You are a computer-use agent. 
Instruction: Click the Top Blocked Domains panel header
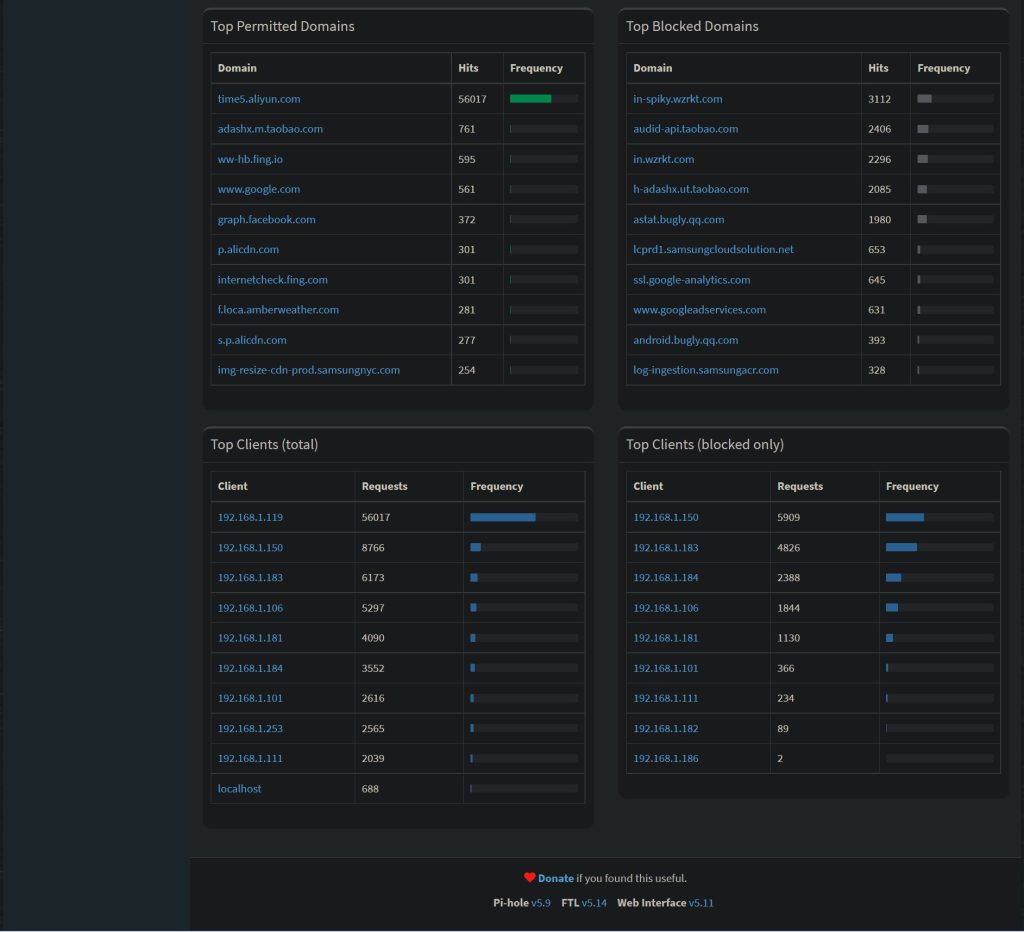[x=692, y=27]
